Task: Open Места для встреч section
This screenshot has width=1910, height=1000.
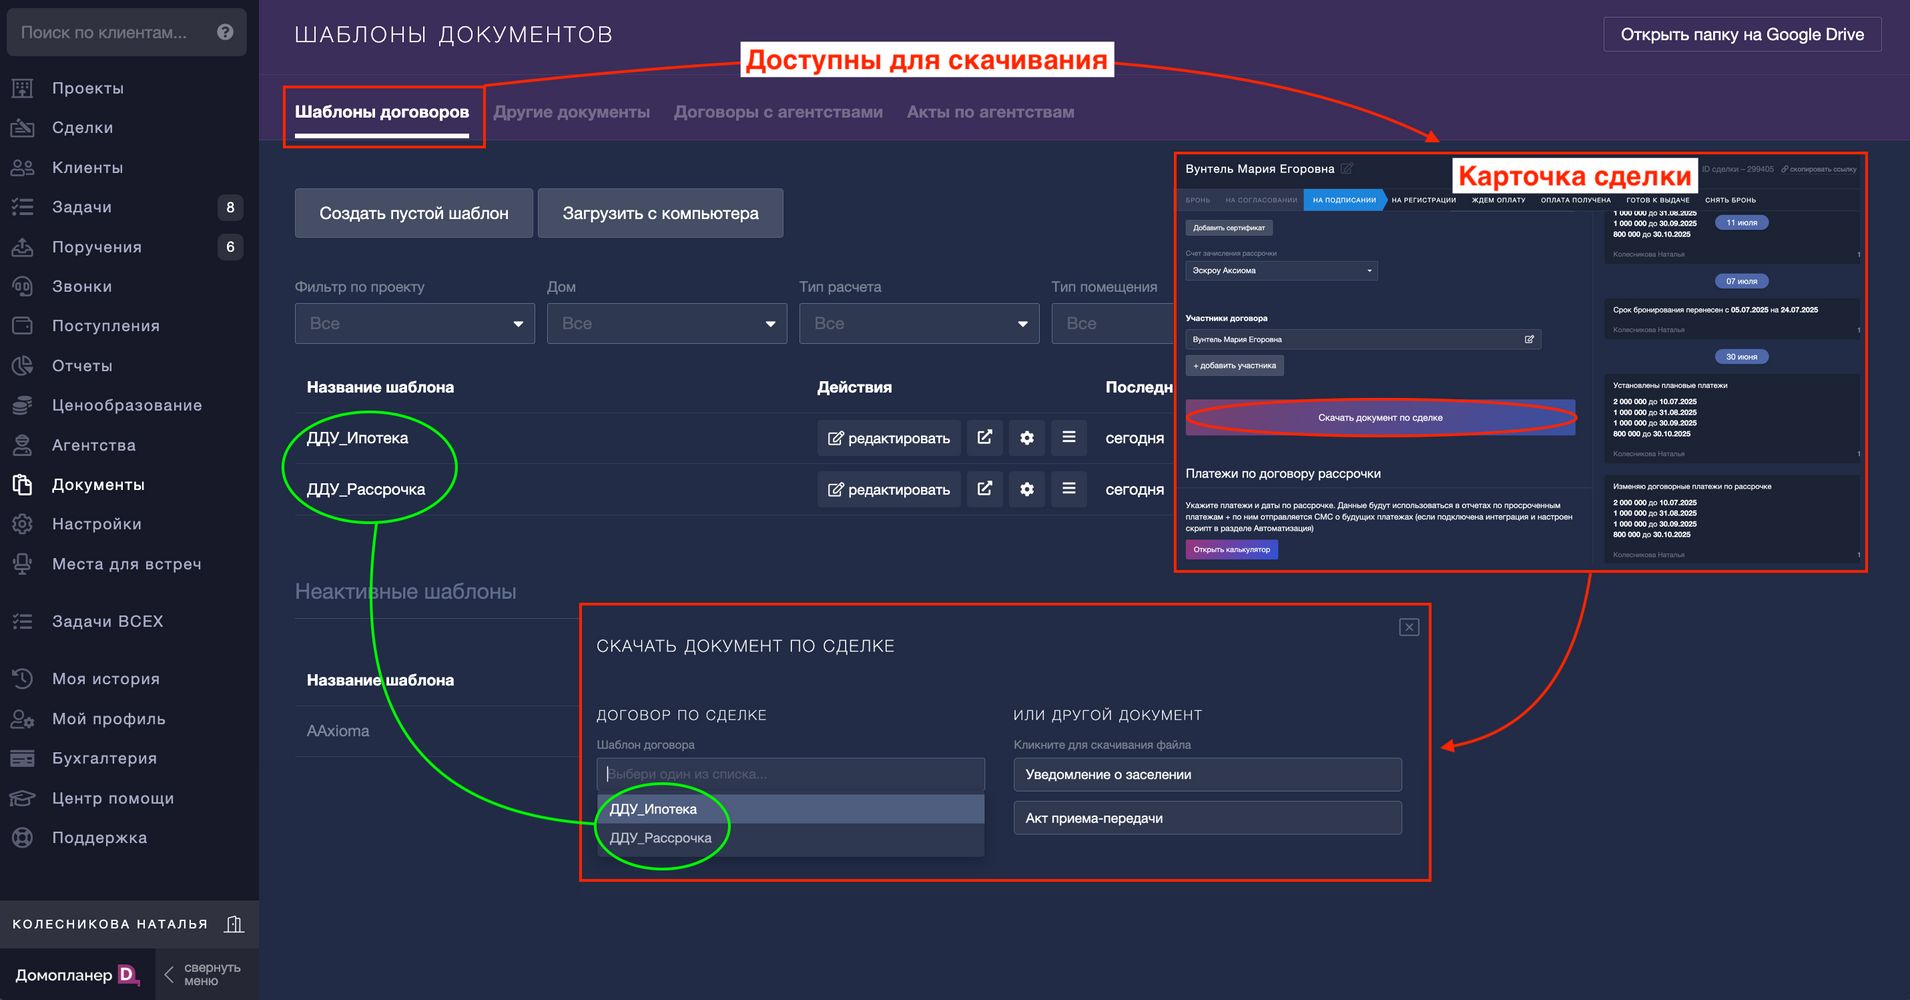Action: coord(126,564)
